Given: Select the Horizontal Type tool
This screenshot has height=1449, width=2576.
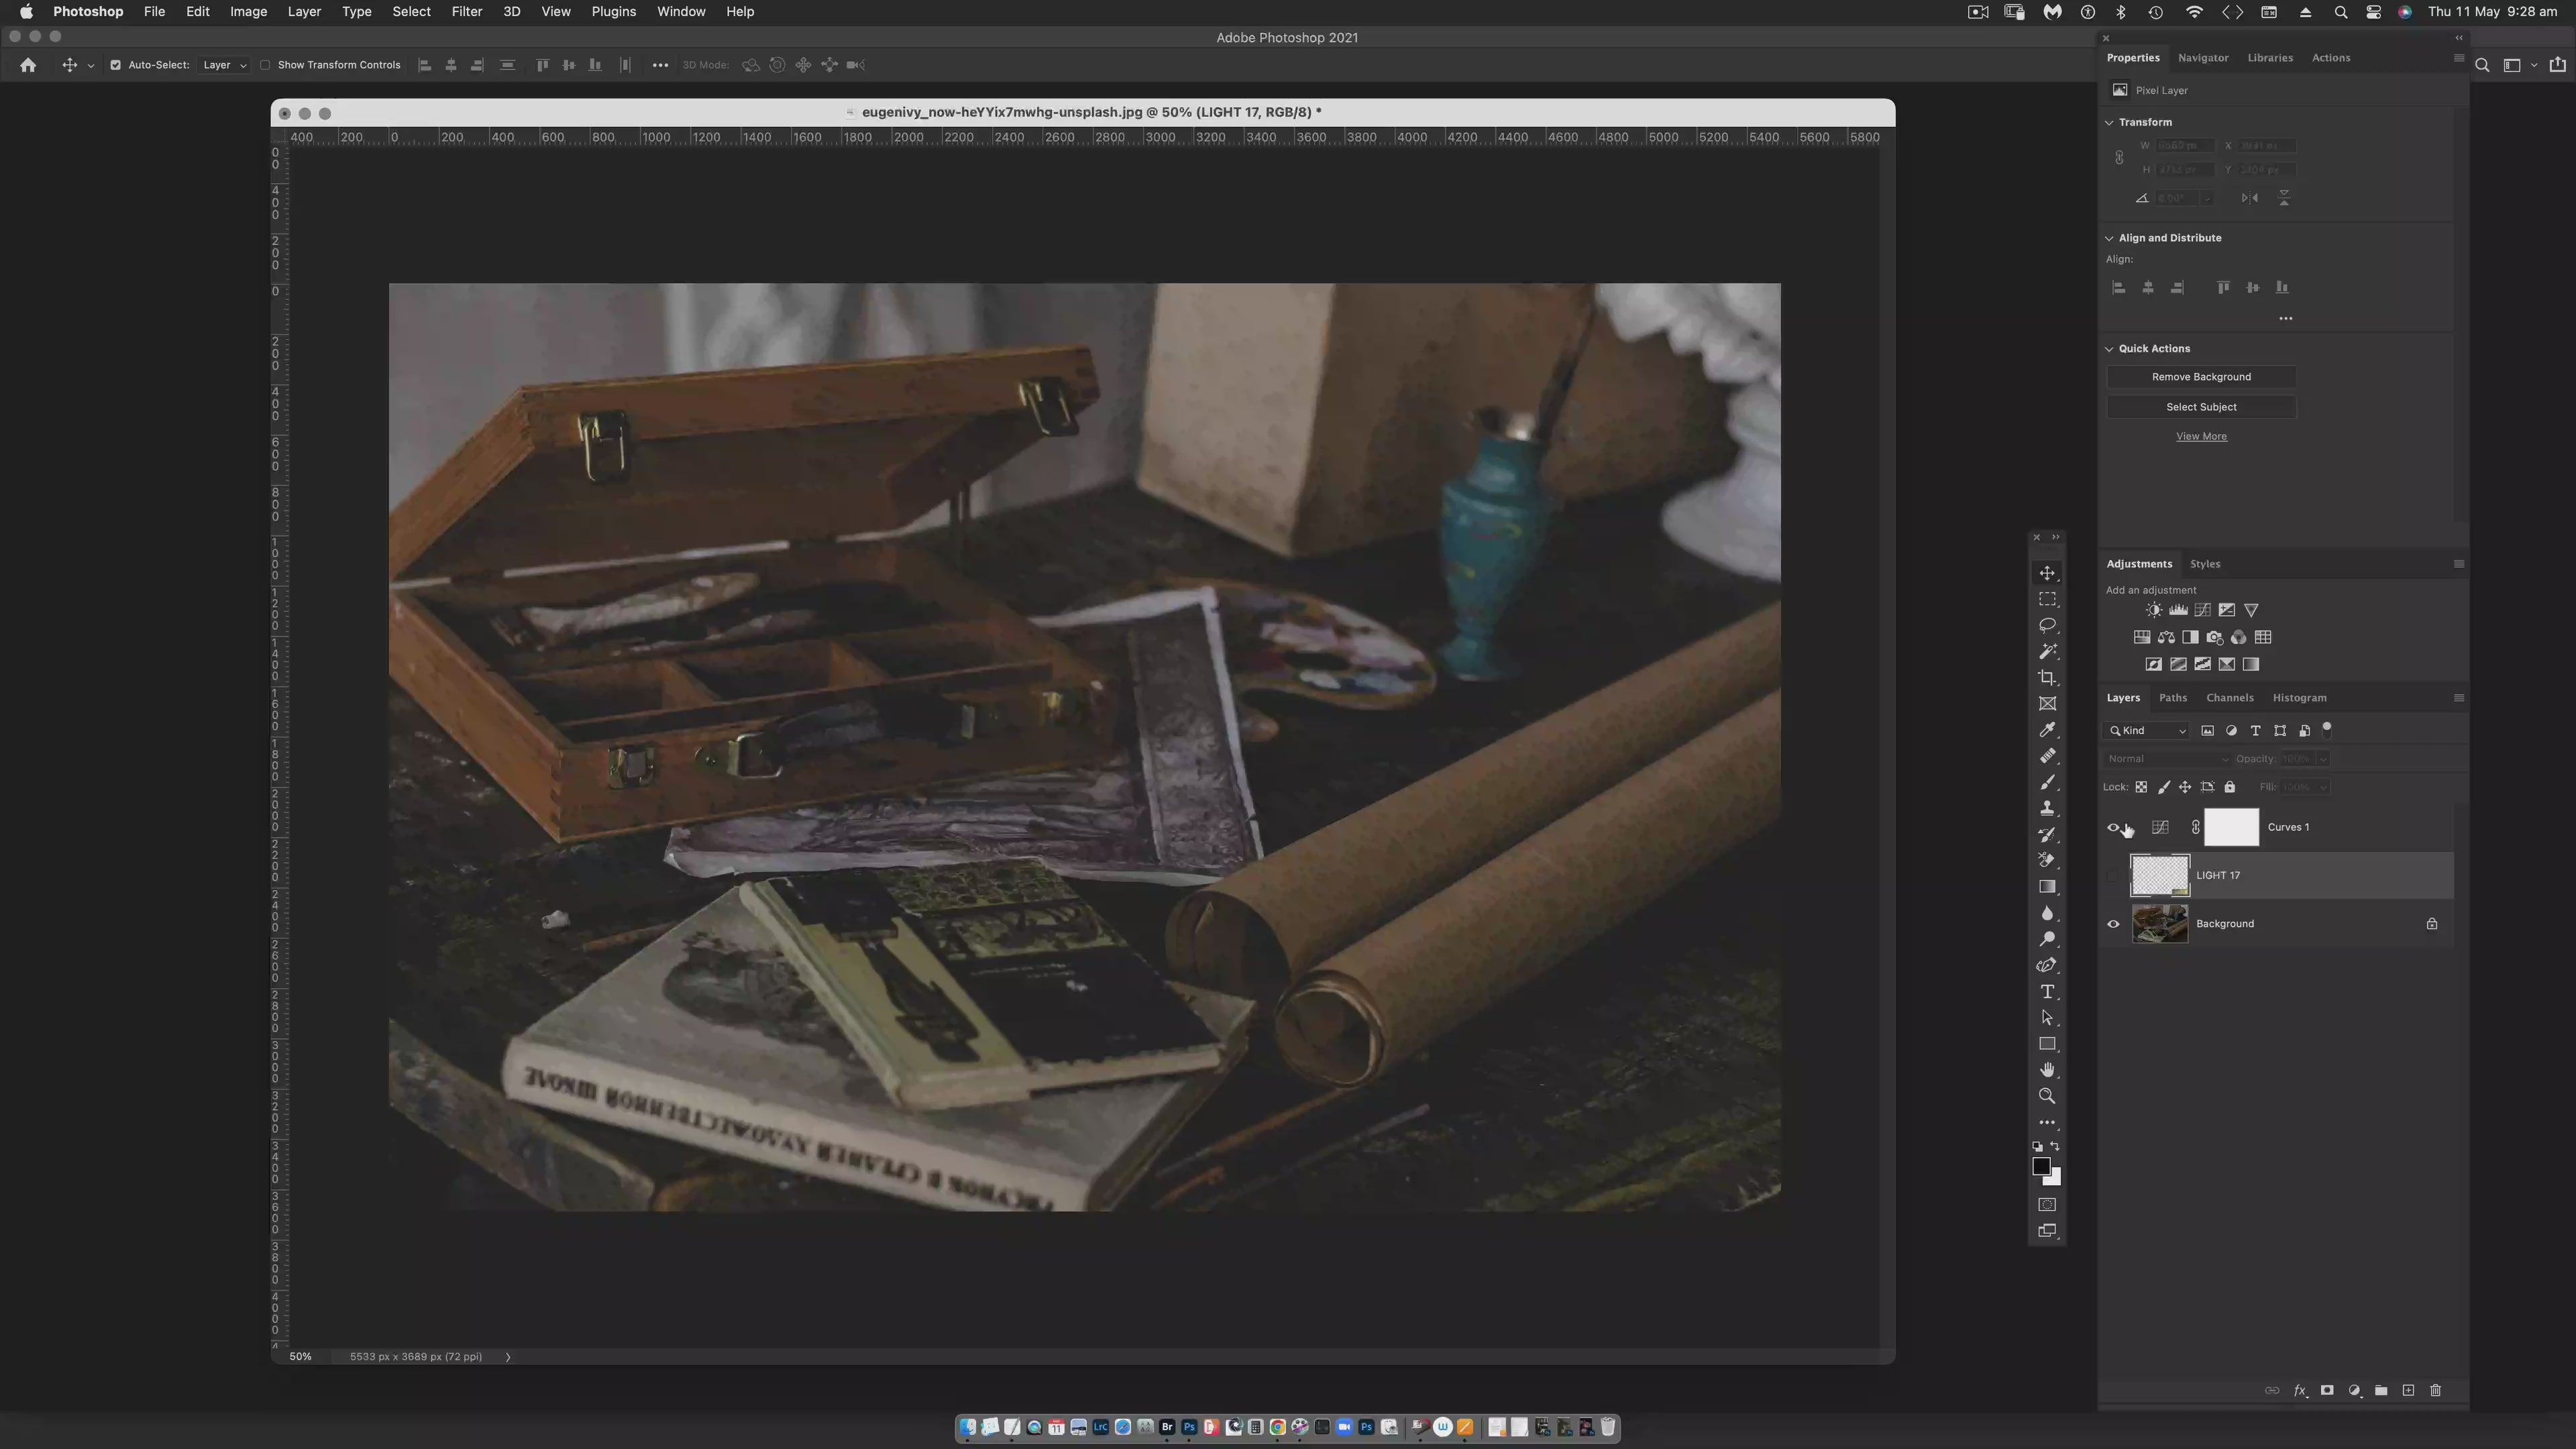Looking at the screenshot, I should click(x=2047, y=992).
